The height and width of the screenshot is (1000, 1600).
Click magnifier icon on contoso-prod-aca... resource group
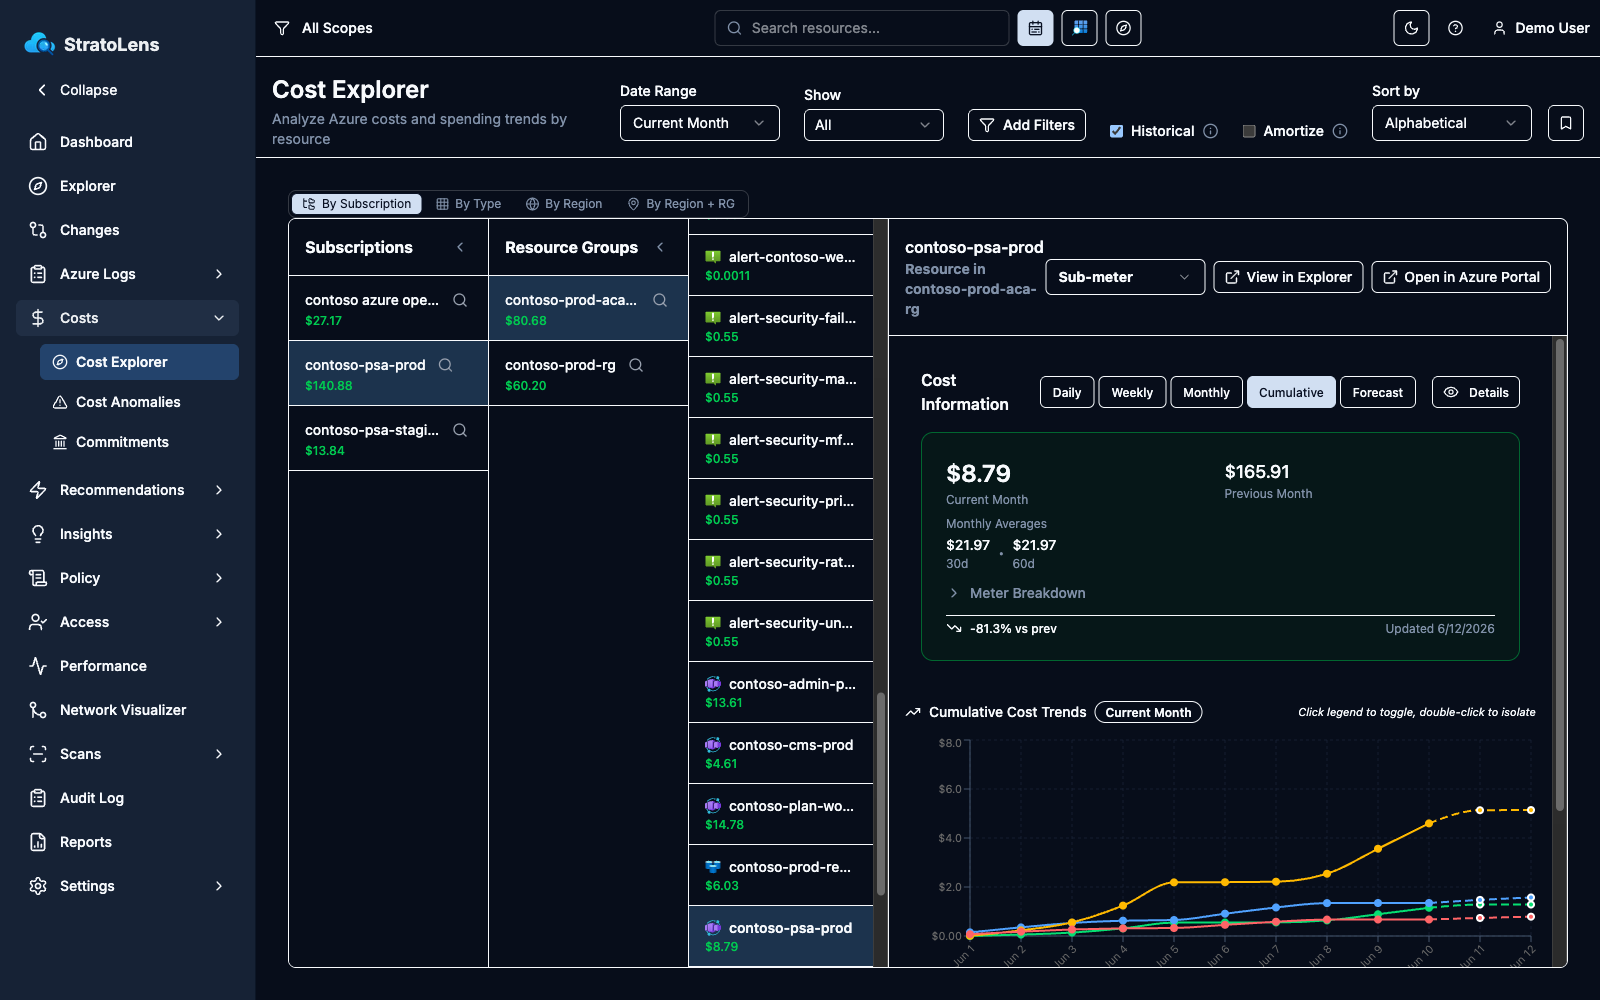660,300
